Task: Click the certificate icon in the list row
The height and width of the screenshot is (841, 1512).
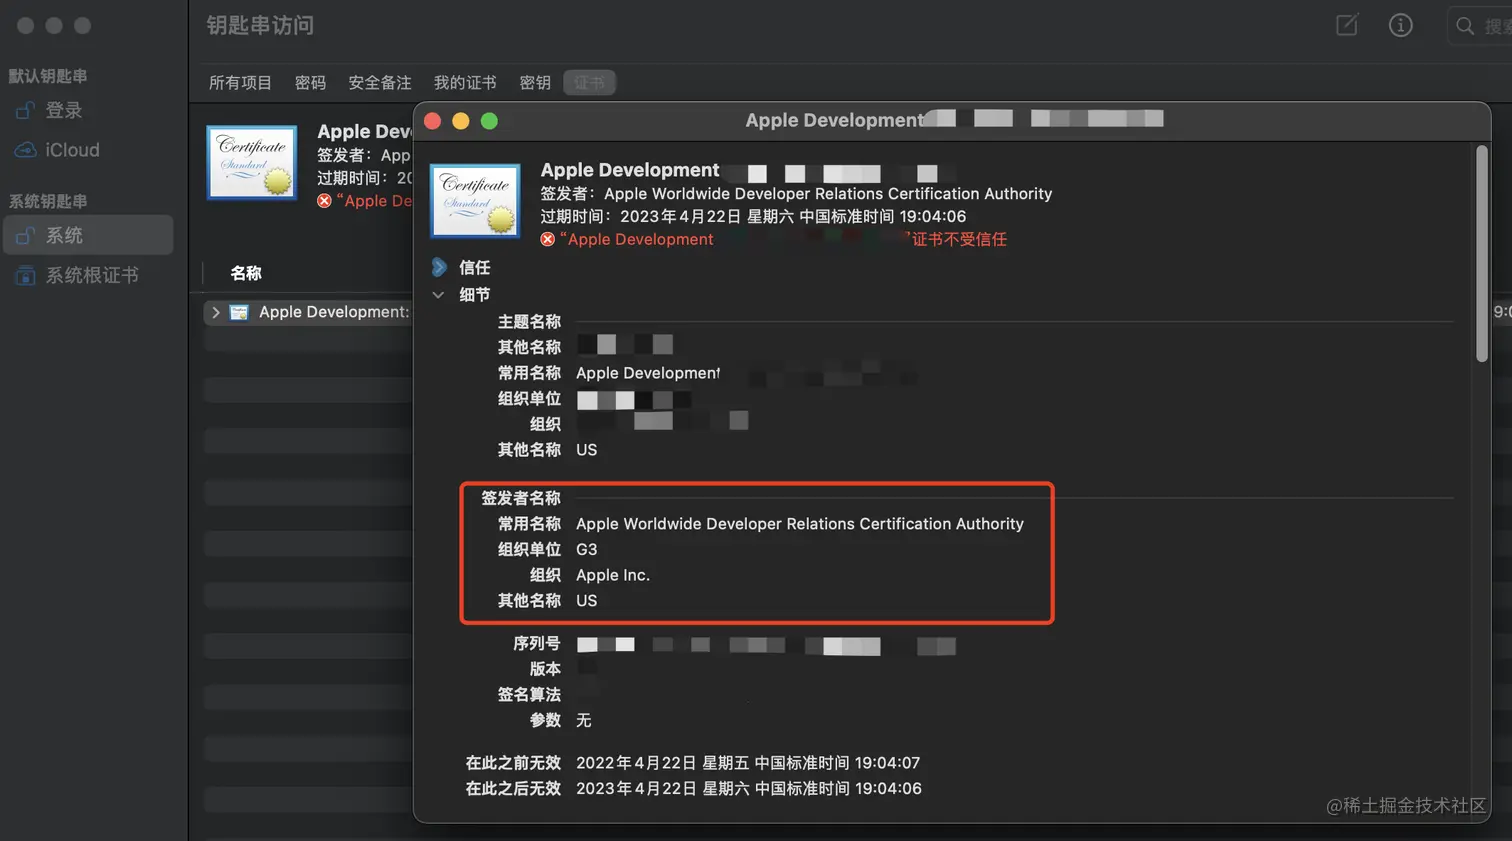Action: coord(239,313)
